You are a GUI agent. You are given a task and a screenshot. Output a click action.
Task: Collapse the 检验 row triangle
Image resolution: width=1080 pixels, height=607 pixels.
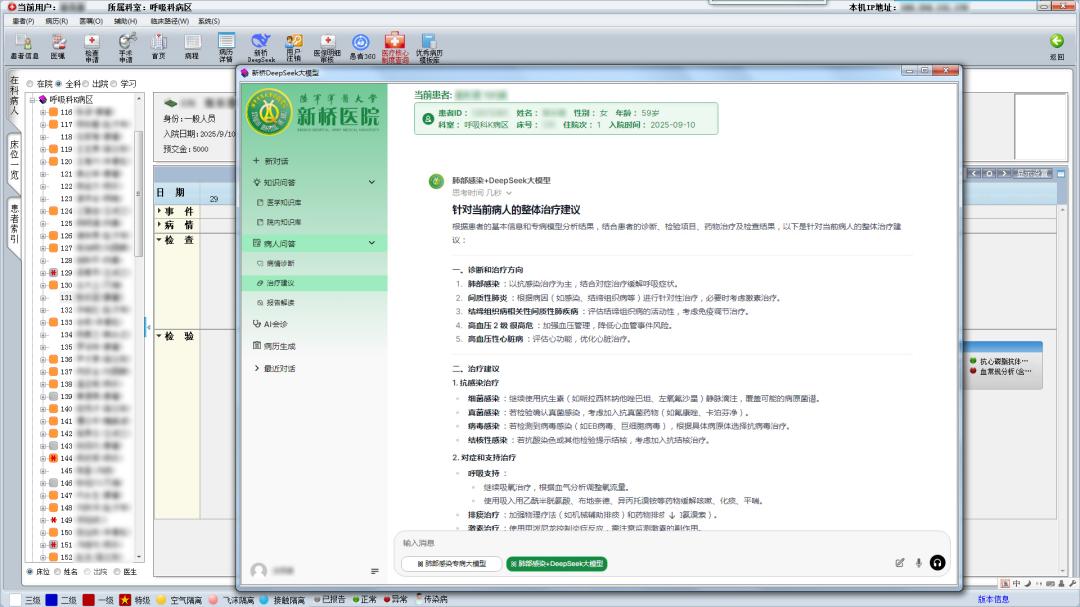click(x=159, y=336)
